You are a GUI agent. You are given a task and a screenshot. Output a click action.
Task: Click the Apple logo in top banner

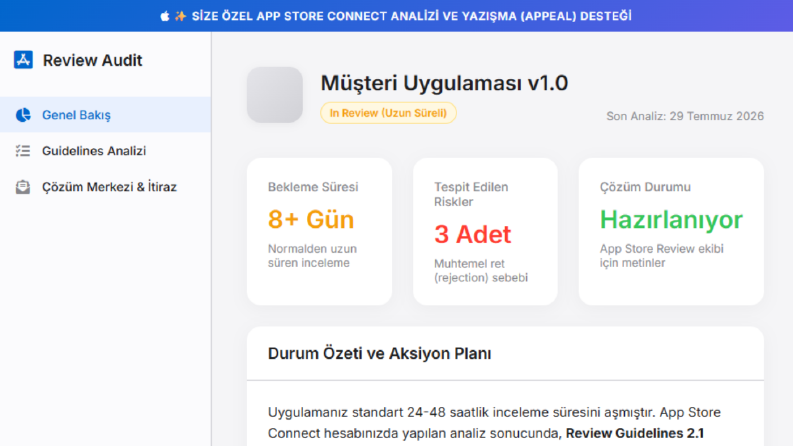pos(165,16)
